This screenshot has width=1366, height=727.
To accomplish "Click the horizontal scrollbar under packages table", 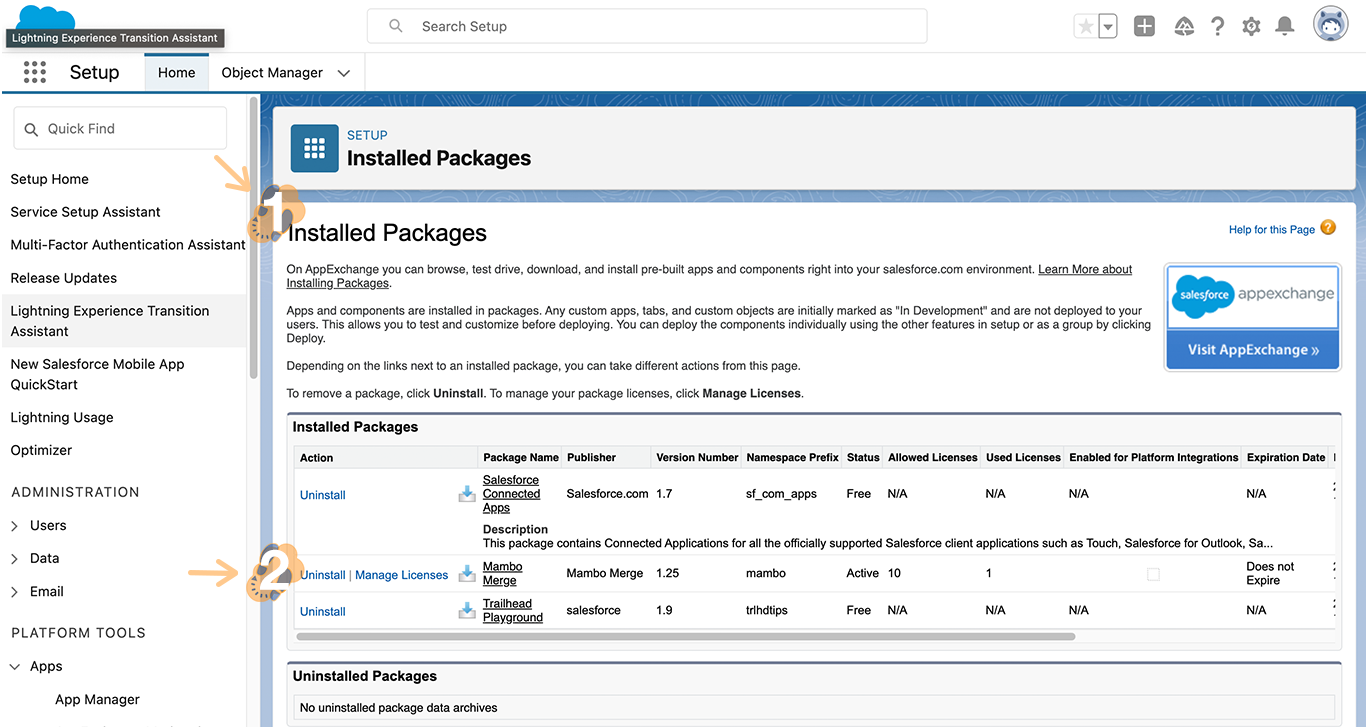I will 685,636.
